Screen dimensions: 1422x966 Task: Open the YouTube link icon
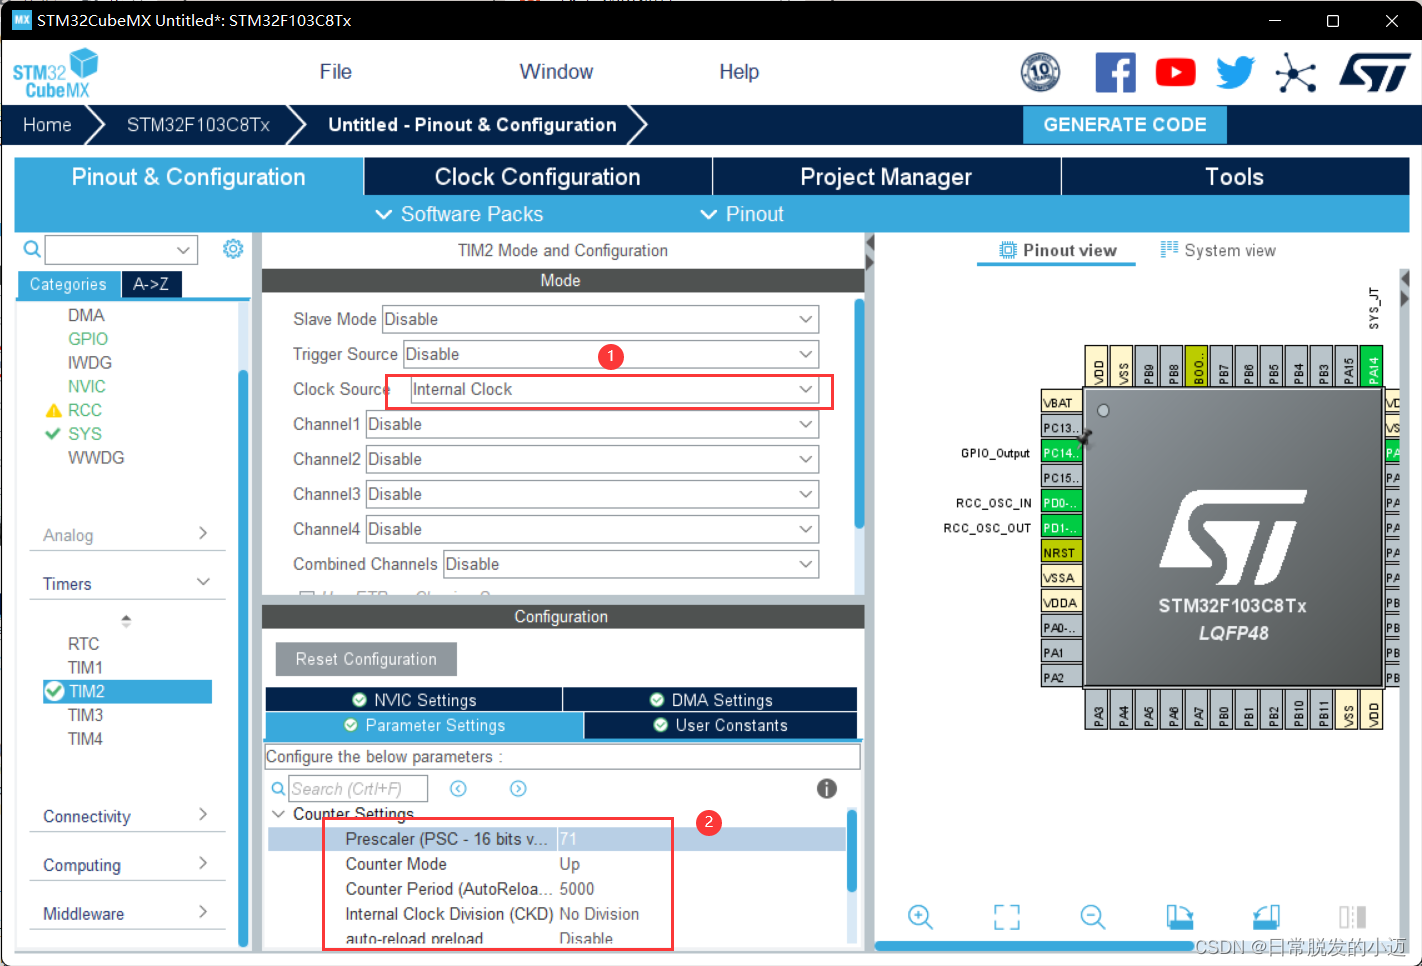click(x=1175, y=72)
